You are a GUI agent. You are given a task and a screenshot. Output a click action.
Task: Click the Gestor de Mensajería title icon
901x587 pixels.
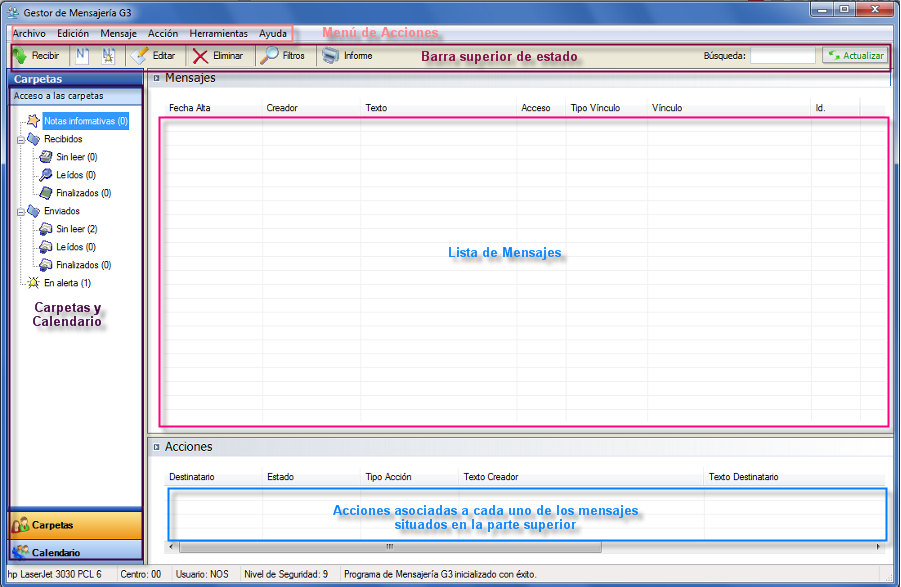coord(13,12)
